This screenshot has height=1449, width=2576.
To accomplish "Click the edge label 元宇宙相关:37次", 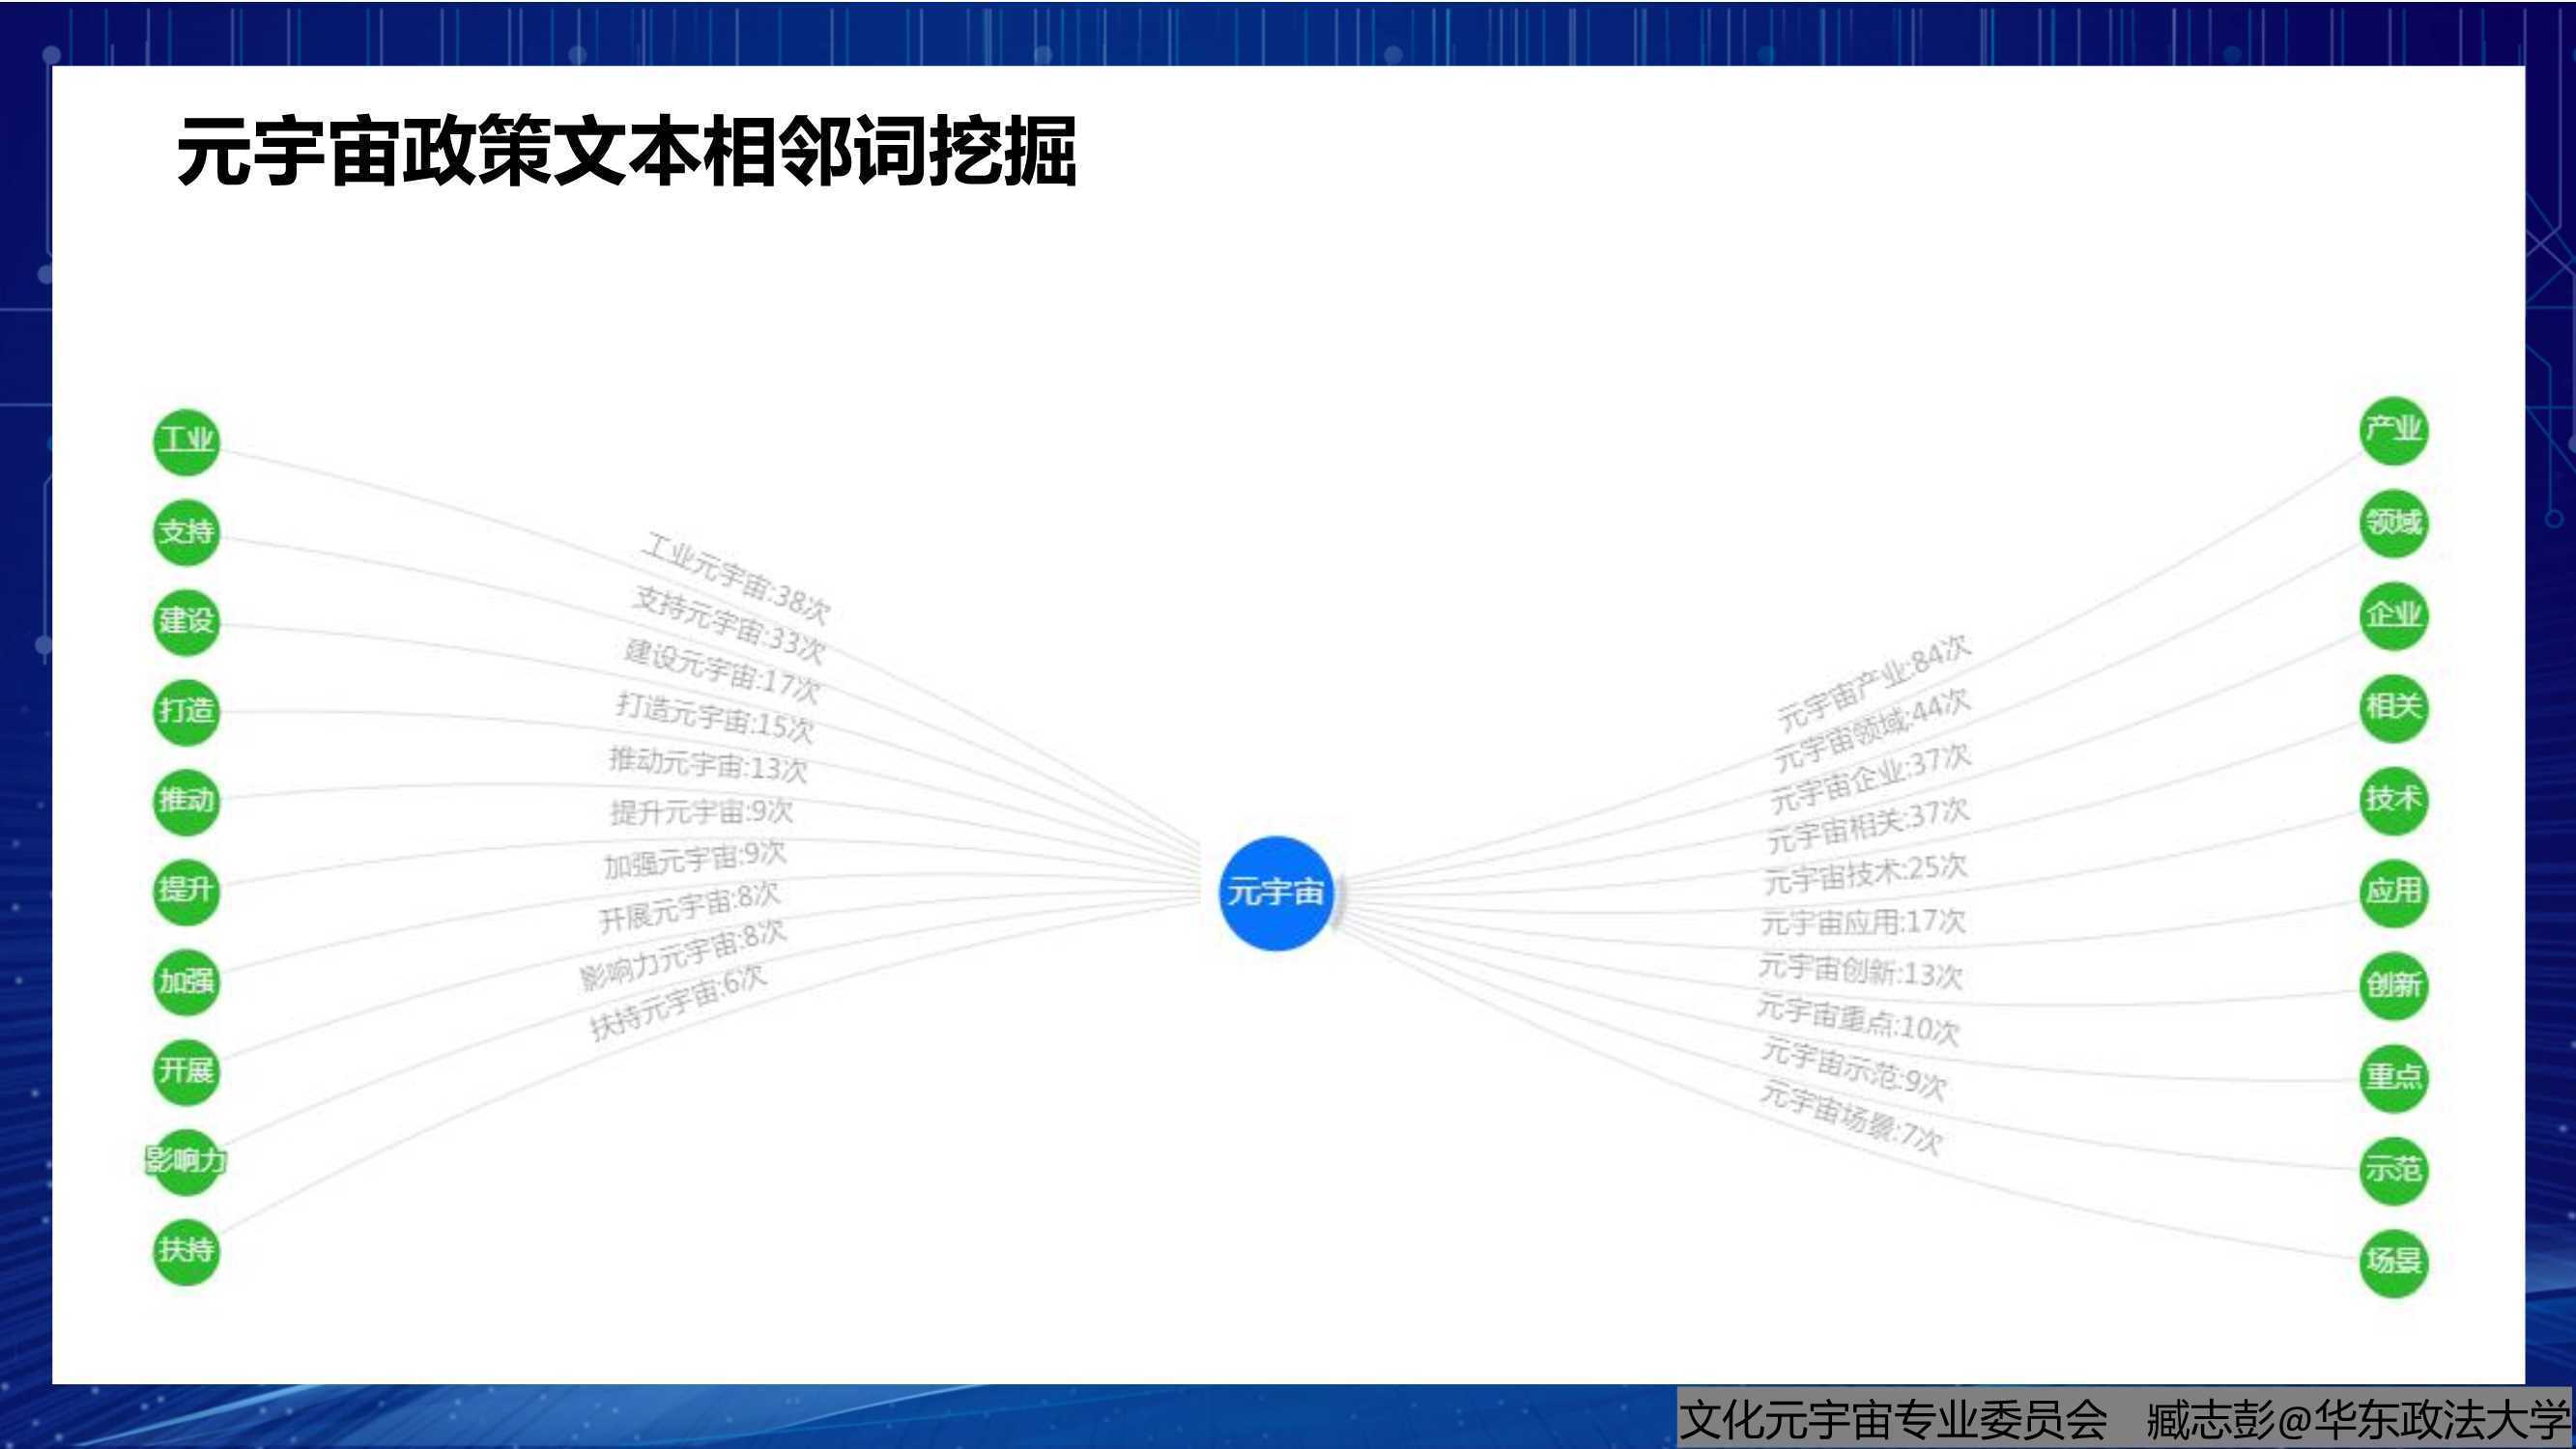I will (1868, 826).
